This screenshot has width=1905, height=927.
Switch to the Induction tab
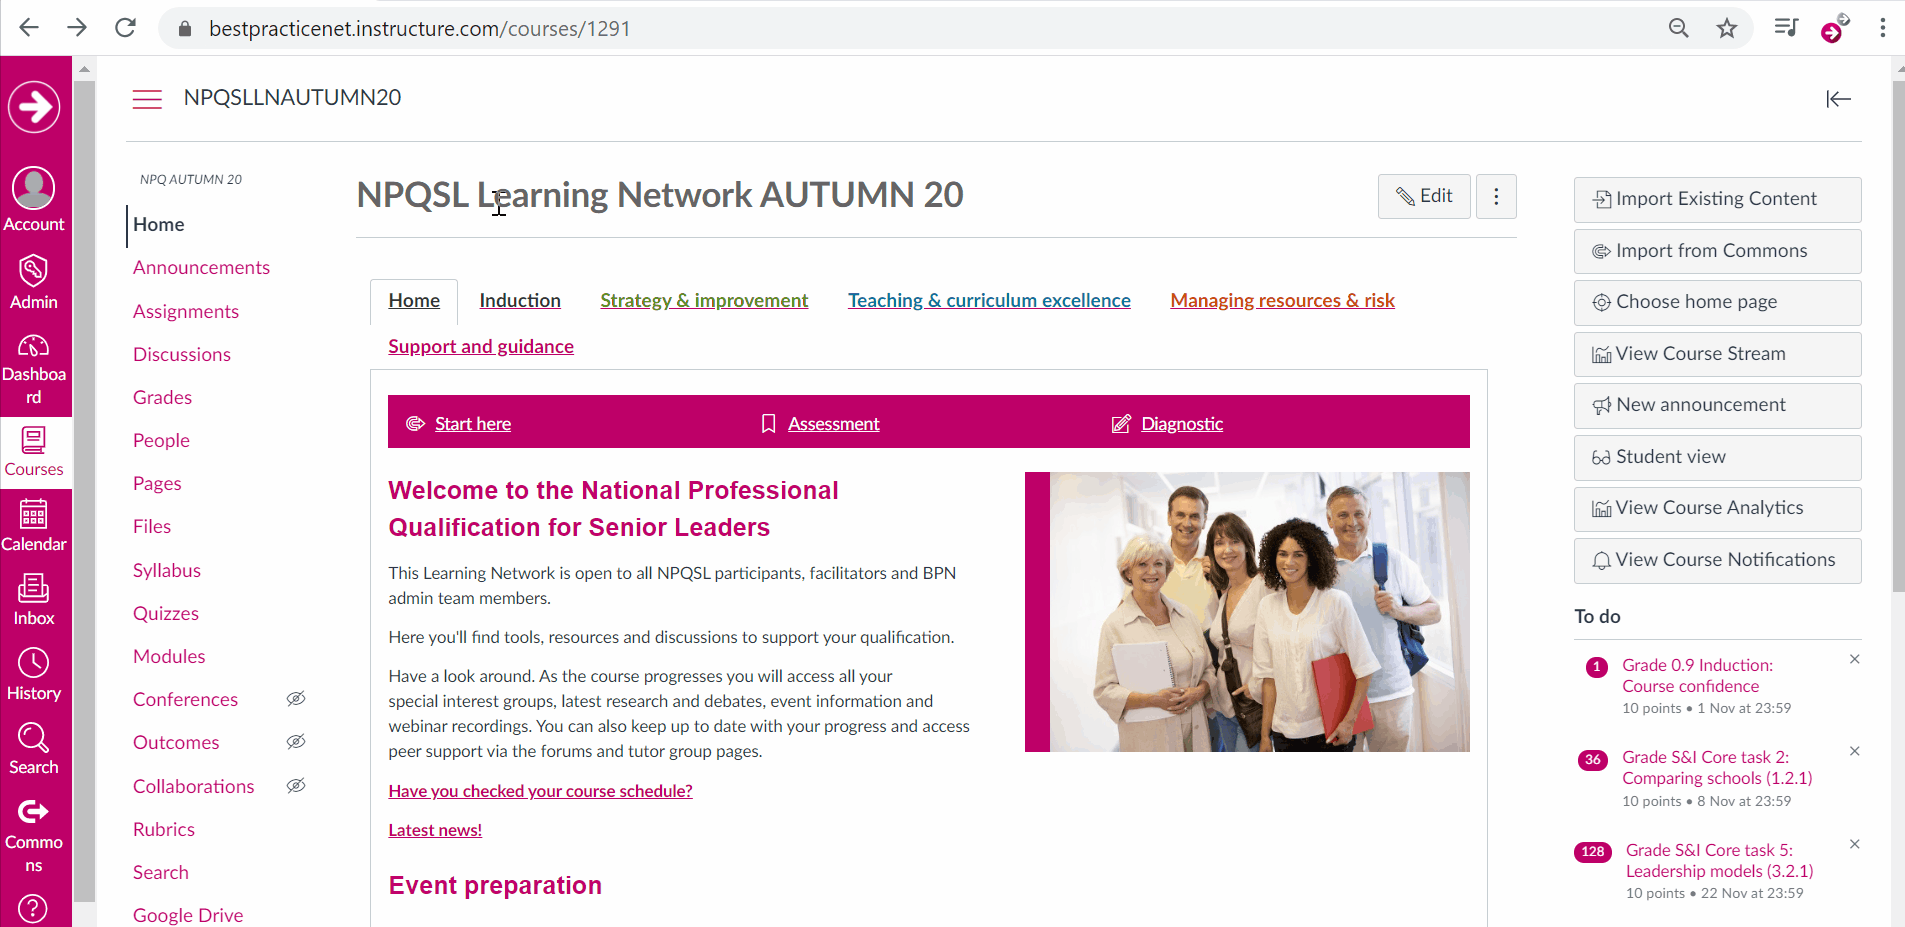click(x=520, y=300)
